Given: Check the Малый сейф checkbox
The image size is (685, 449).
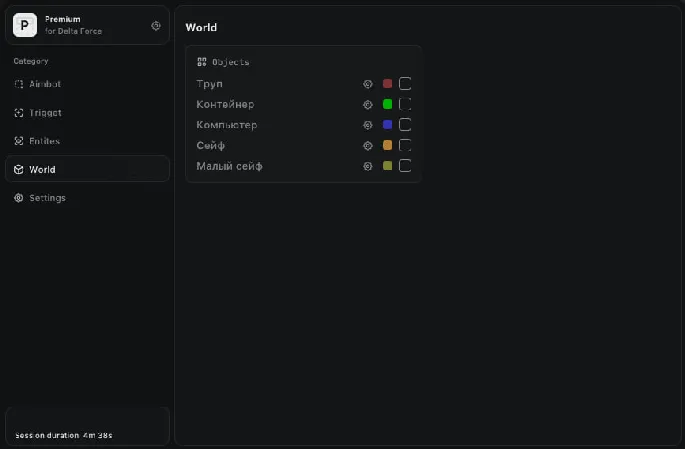Looking at the screenshot, I should tap(405, 166).
